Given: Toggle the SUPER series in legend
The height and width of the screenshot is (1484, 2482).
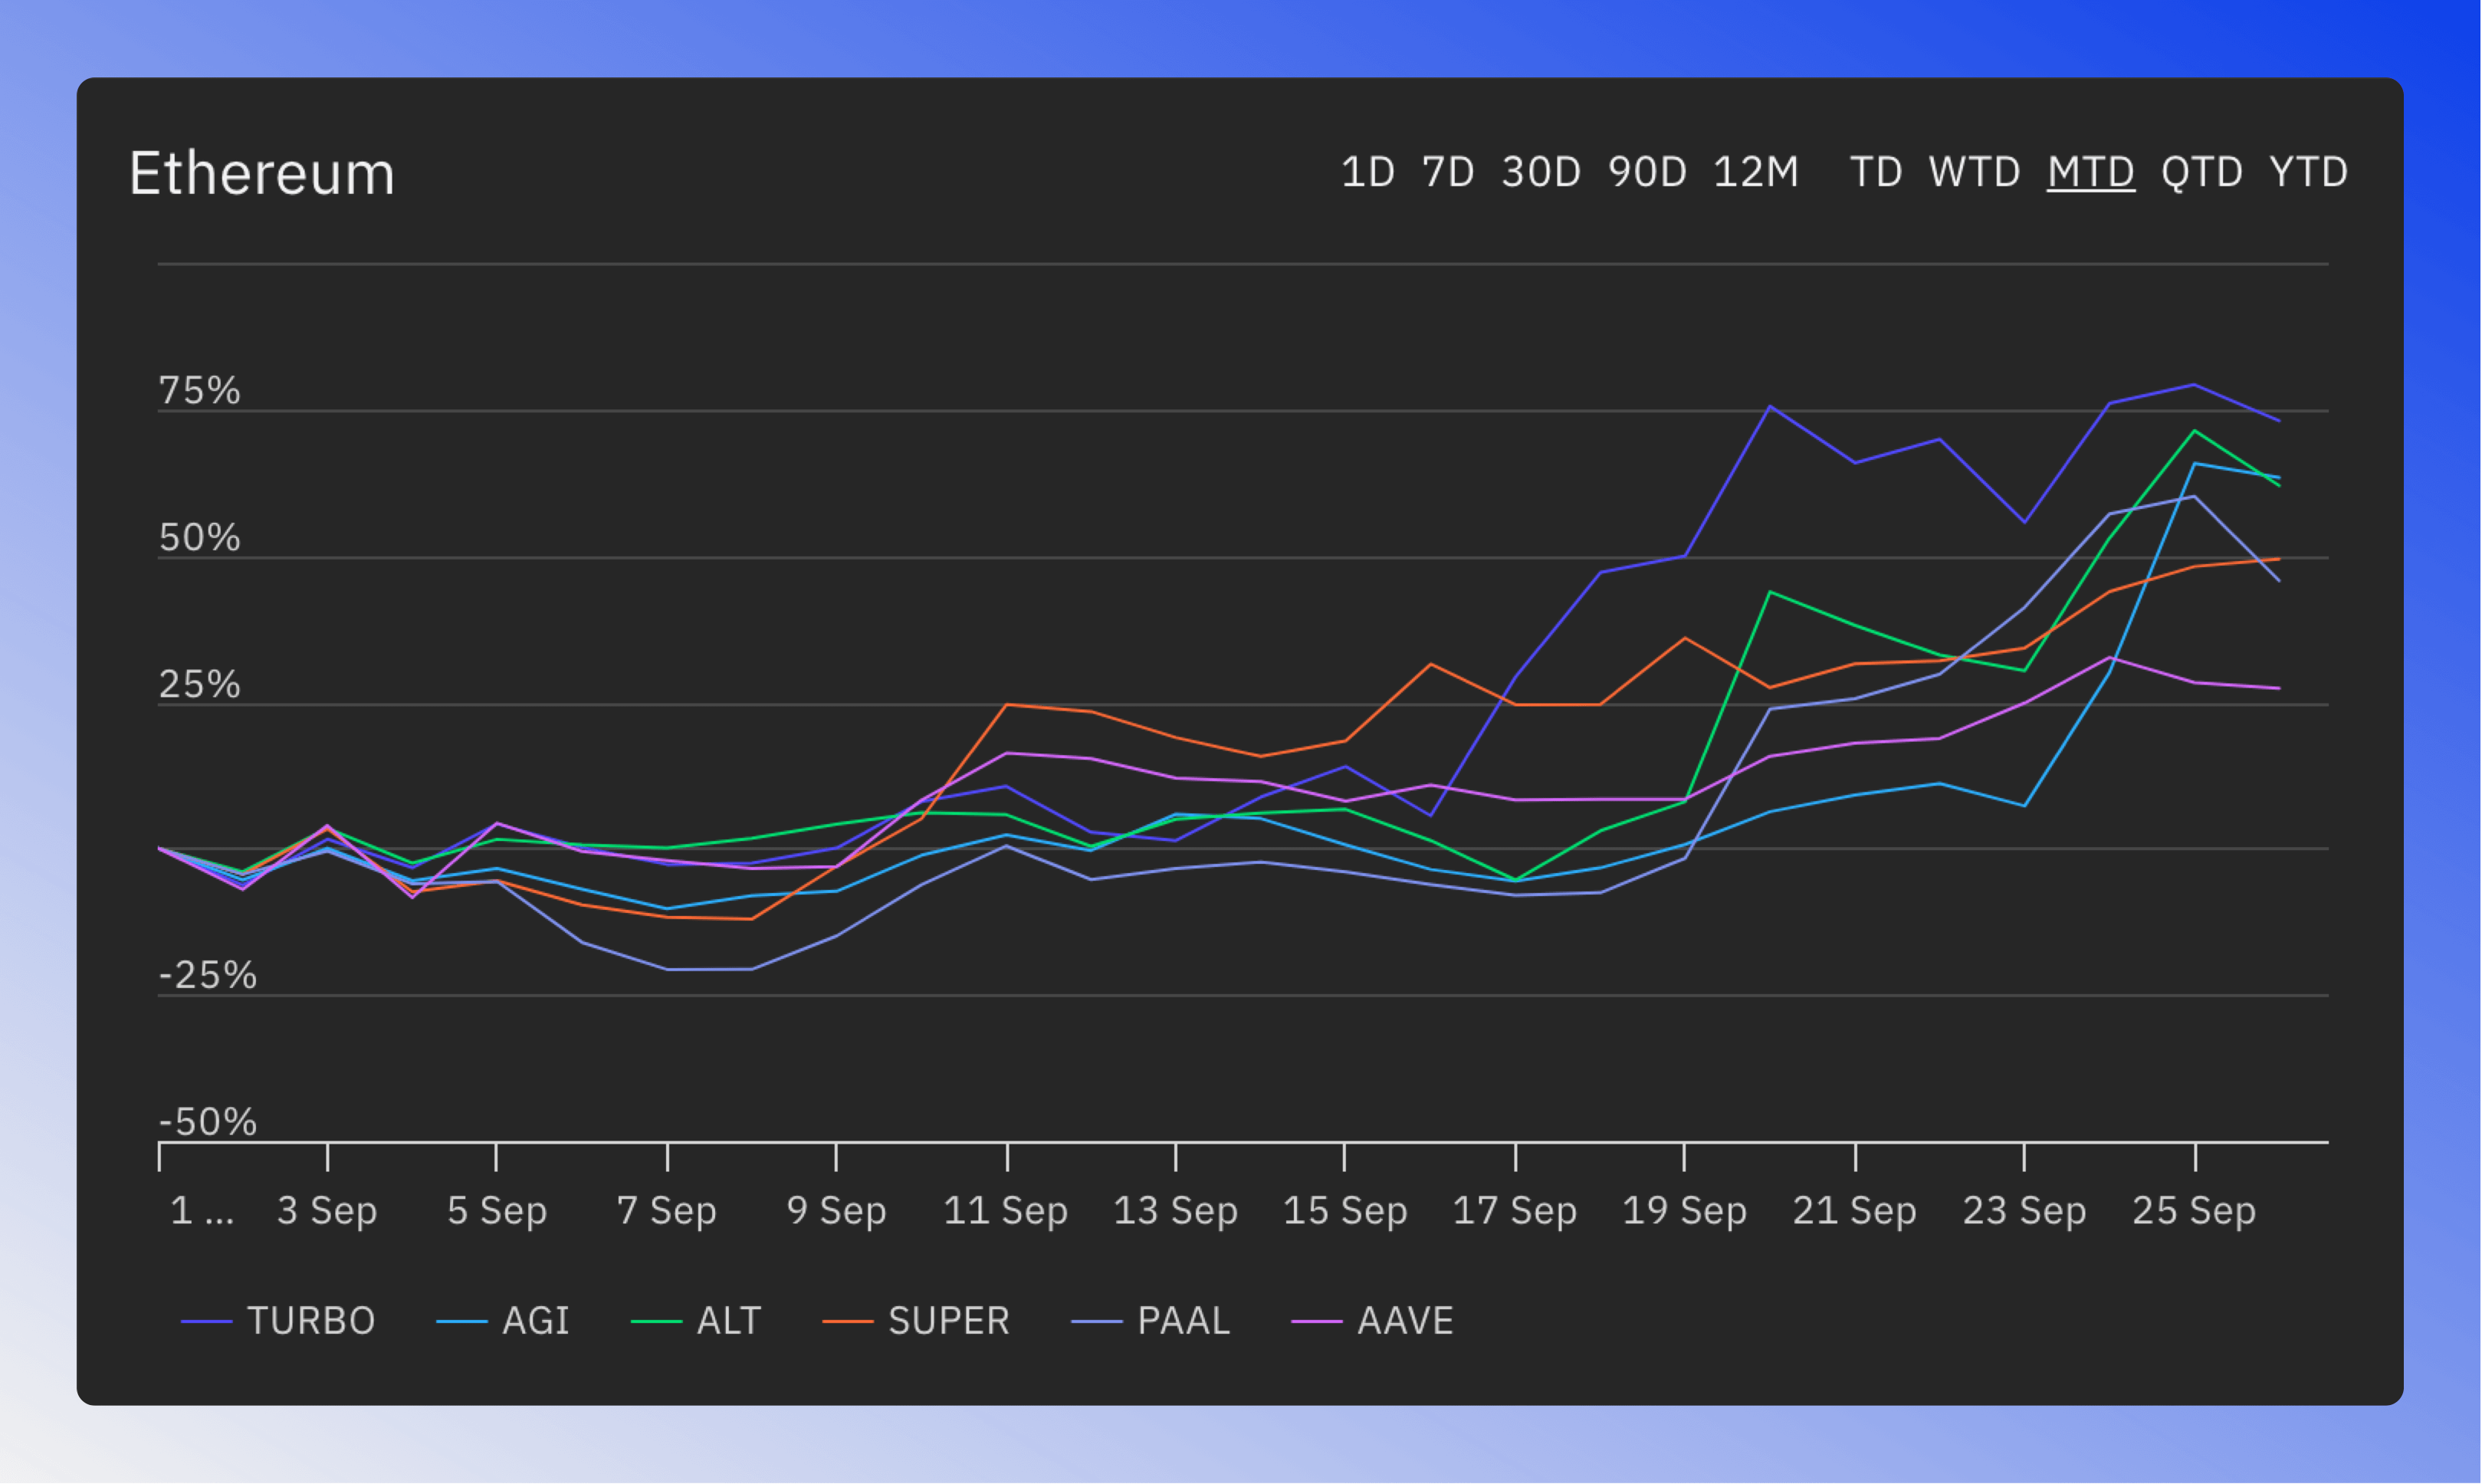Looking at the screenshot, I should (916, 1321).
